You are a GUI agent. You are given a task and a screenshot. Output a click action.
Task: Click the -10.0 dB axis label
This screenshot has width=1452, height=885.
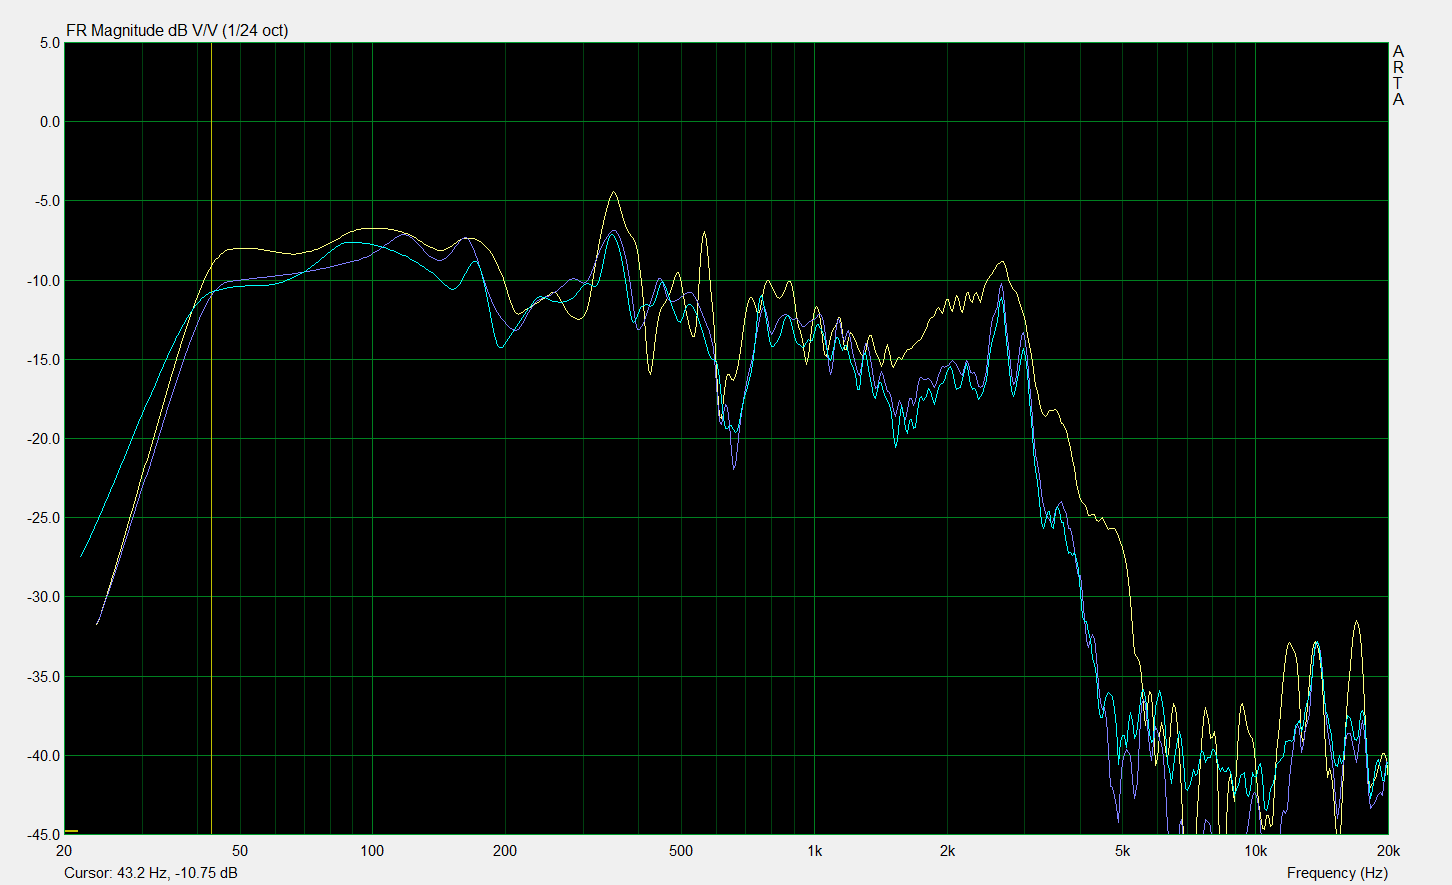tap(44, 281)
